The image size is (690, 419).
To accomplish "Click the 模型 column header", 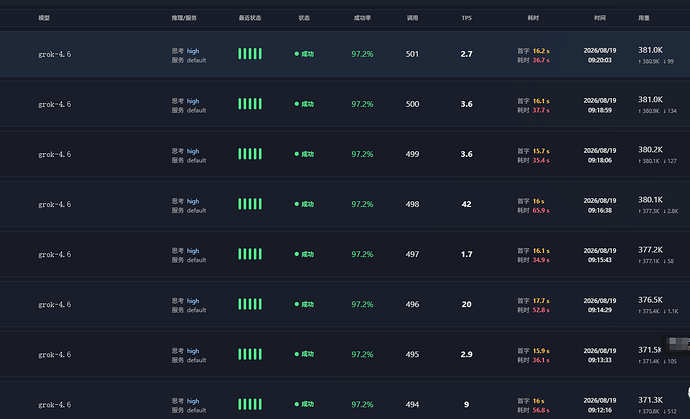I will click(44, 18).
